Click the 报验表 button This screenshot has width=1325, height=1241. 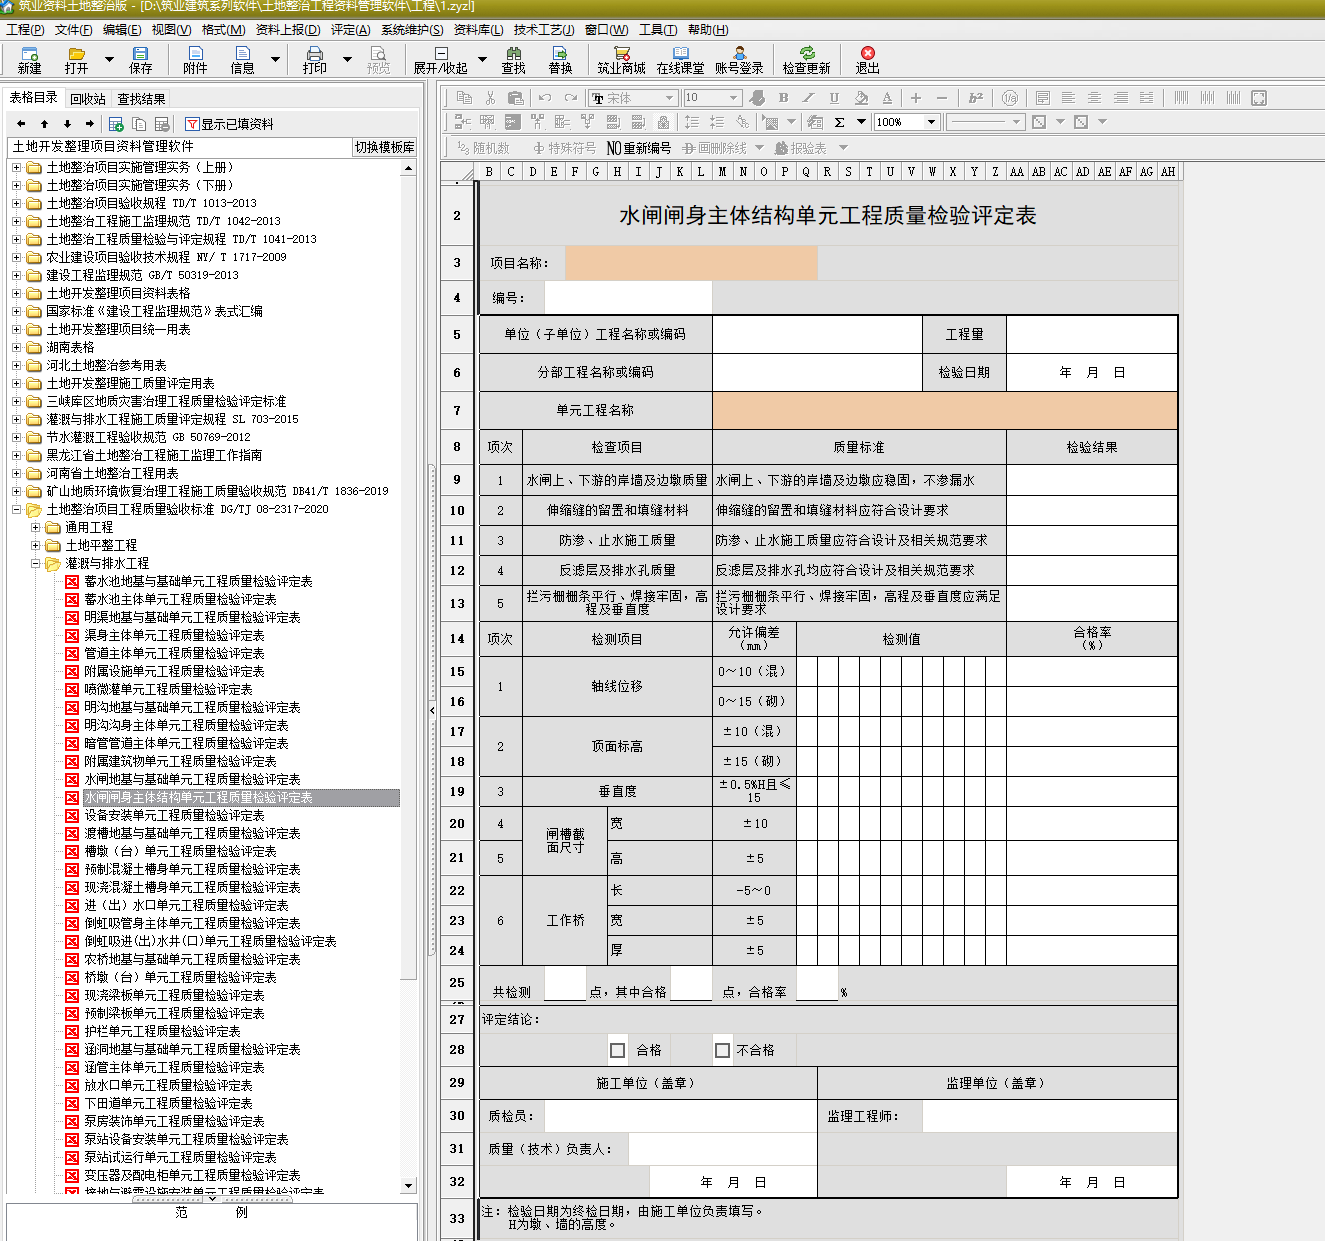(800, 148)
